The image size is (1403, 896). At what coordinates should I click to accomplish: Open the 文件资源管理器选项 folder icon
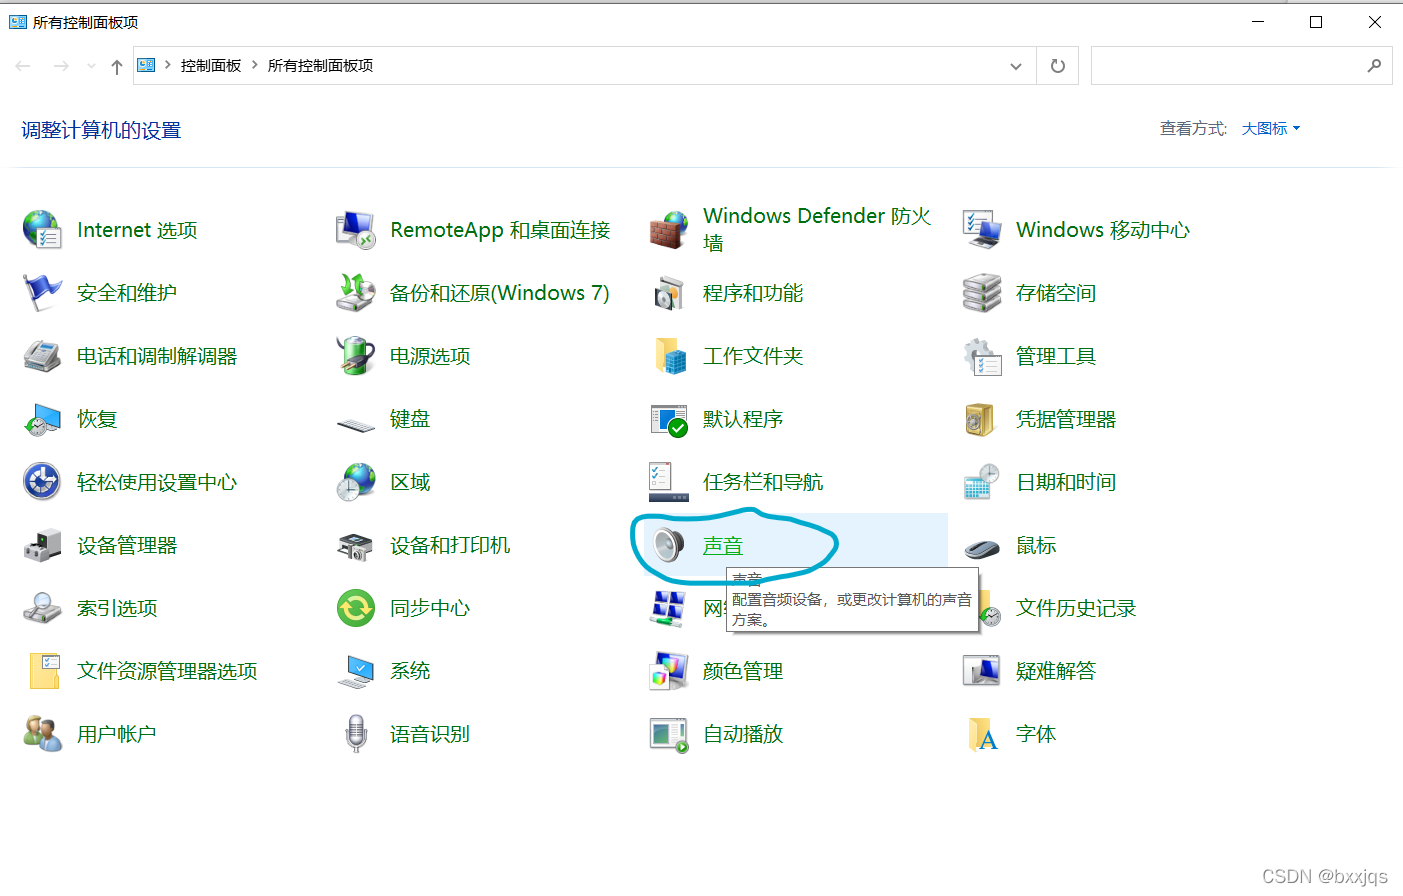click(44, 671)
